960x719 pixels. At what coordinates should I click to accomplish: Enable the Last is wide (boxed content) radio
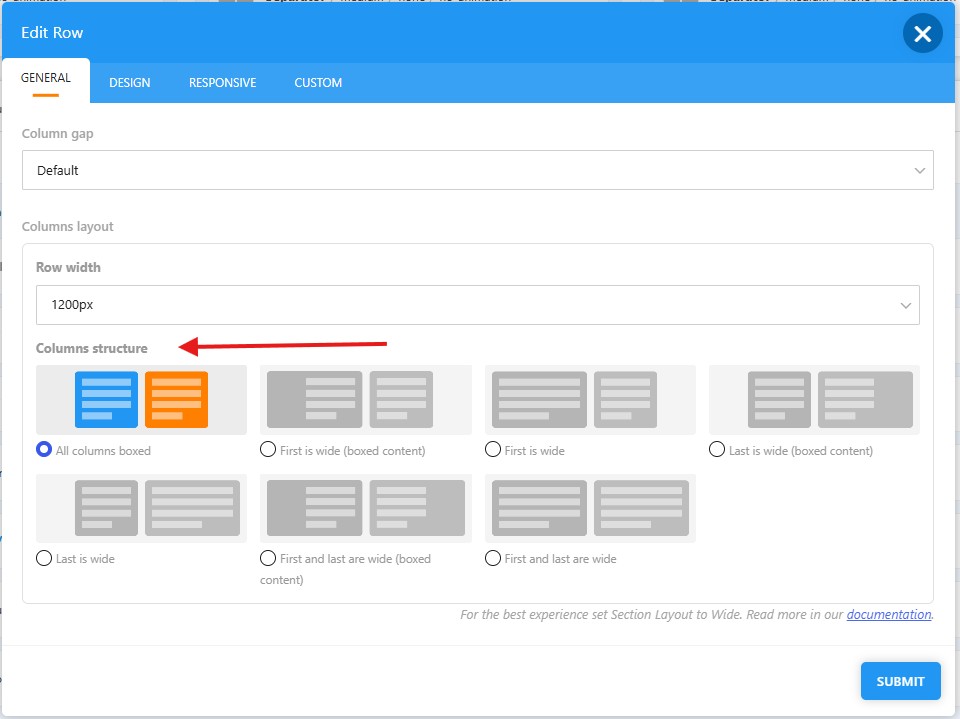[717, 450]
